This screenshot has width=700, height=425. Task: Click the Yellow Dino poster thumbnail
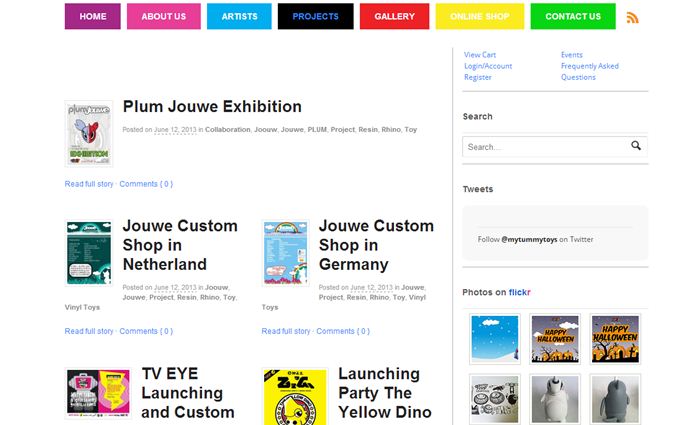pyautogui.click(x=295, y=397)
